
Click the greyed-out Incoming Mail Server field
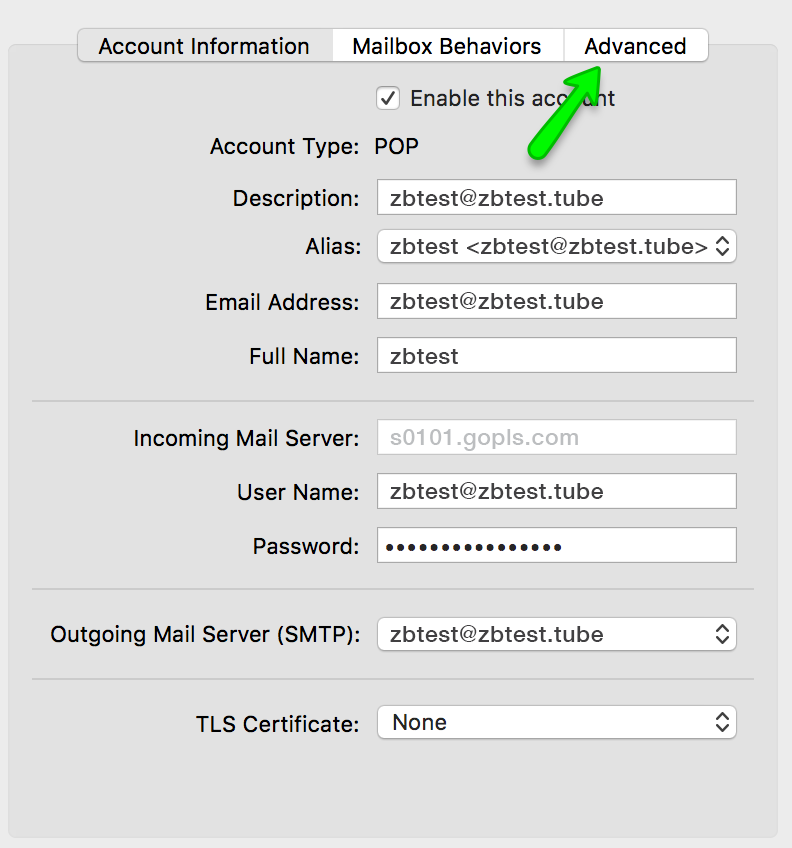[x=556, y=438]
